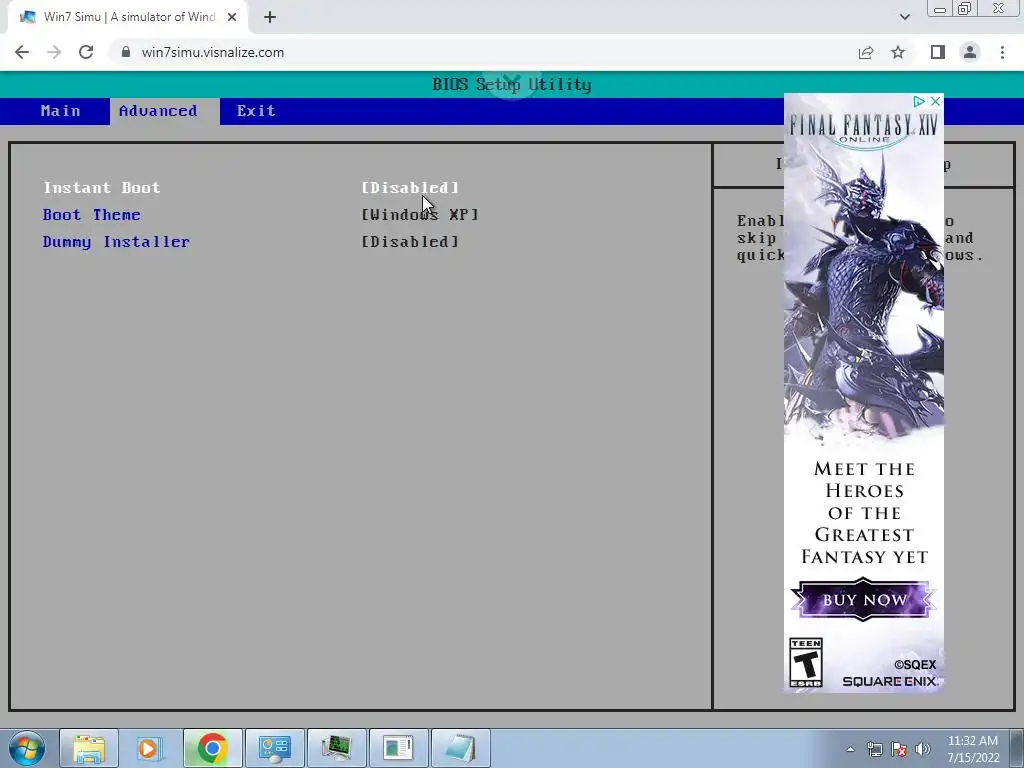Select the Advanced BIOS tab
The width and height of the screenshot is (1024, 768).
click(x=158, y=111)
